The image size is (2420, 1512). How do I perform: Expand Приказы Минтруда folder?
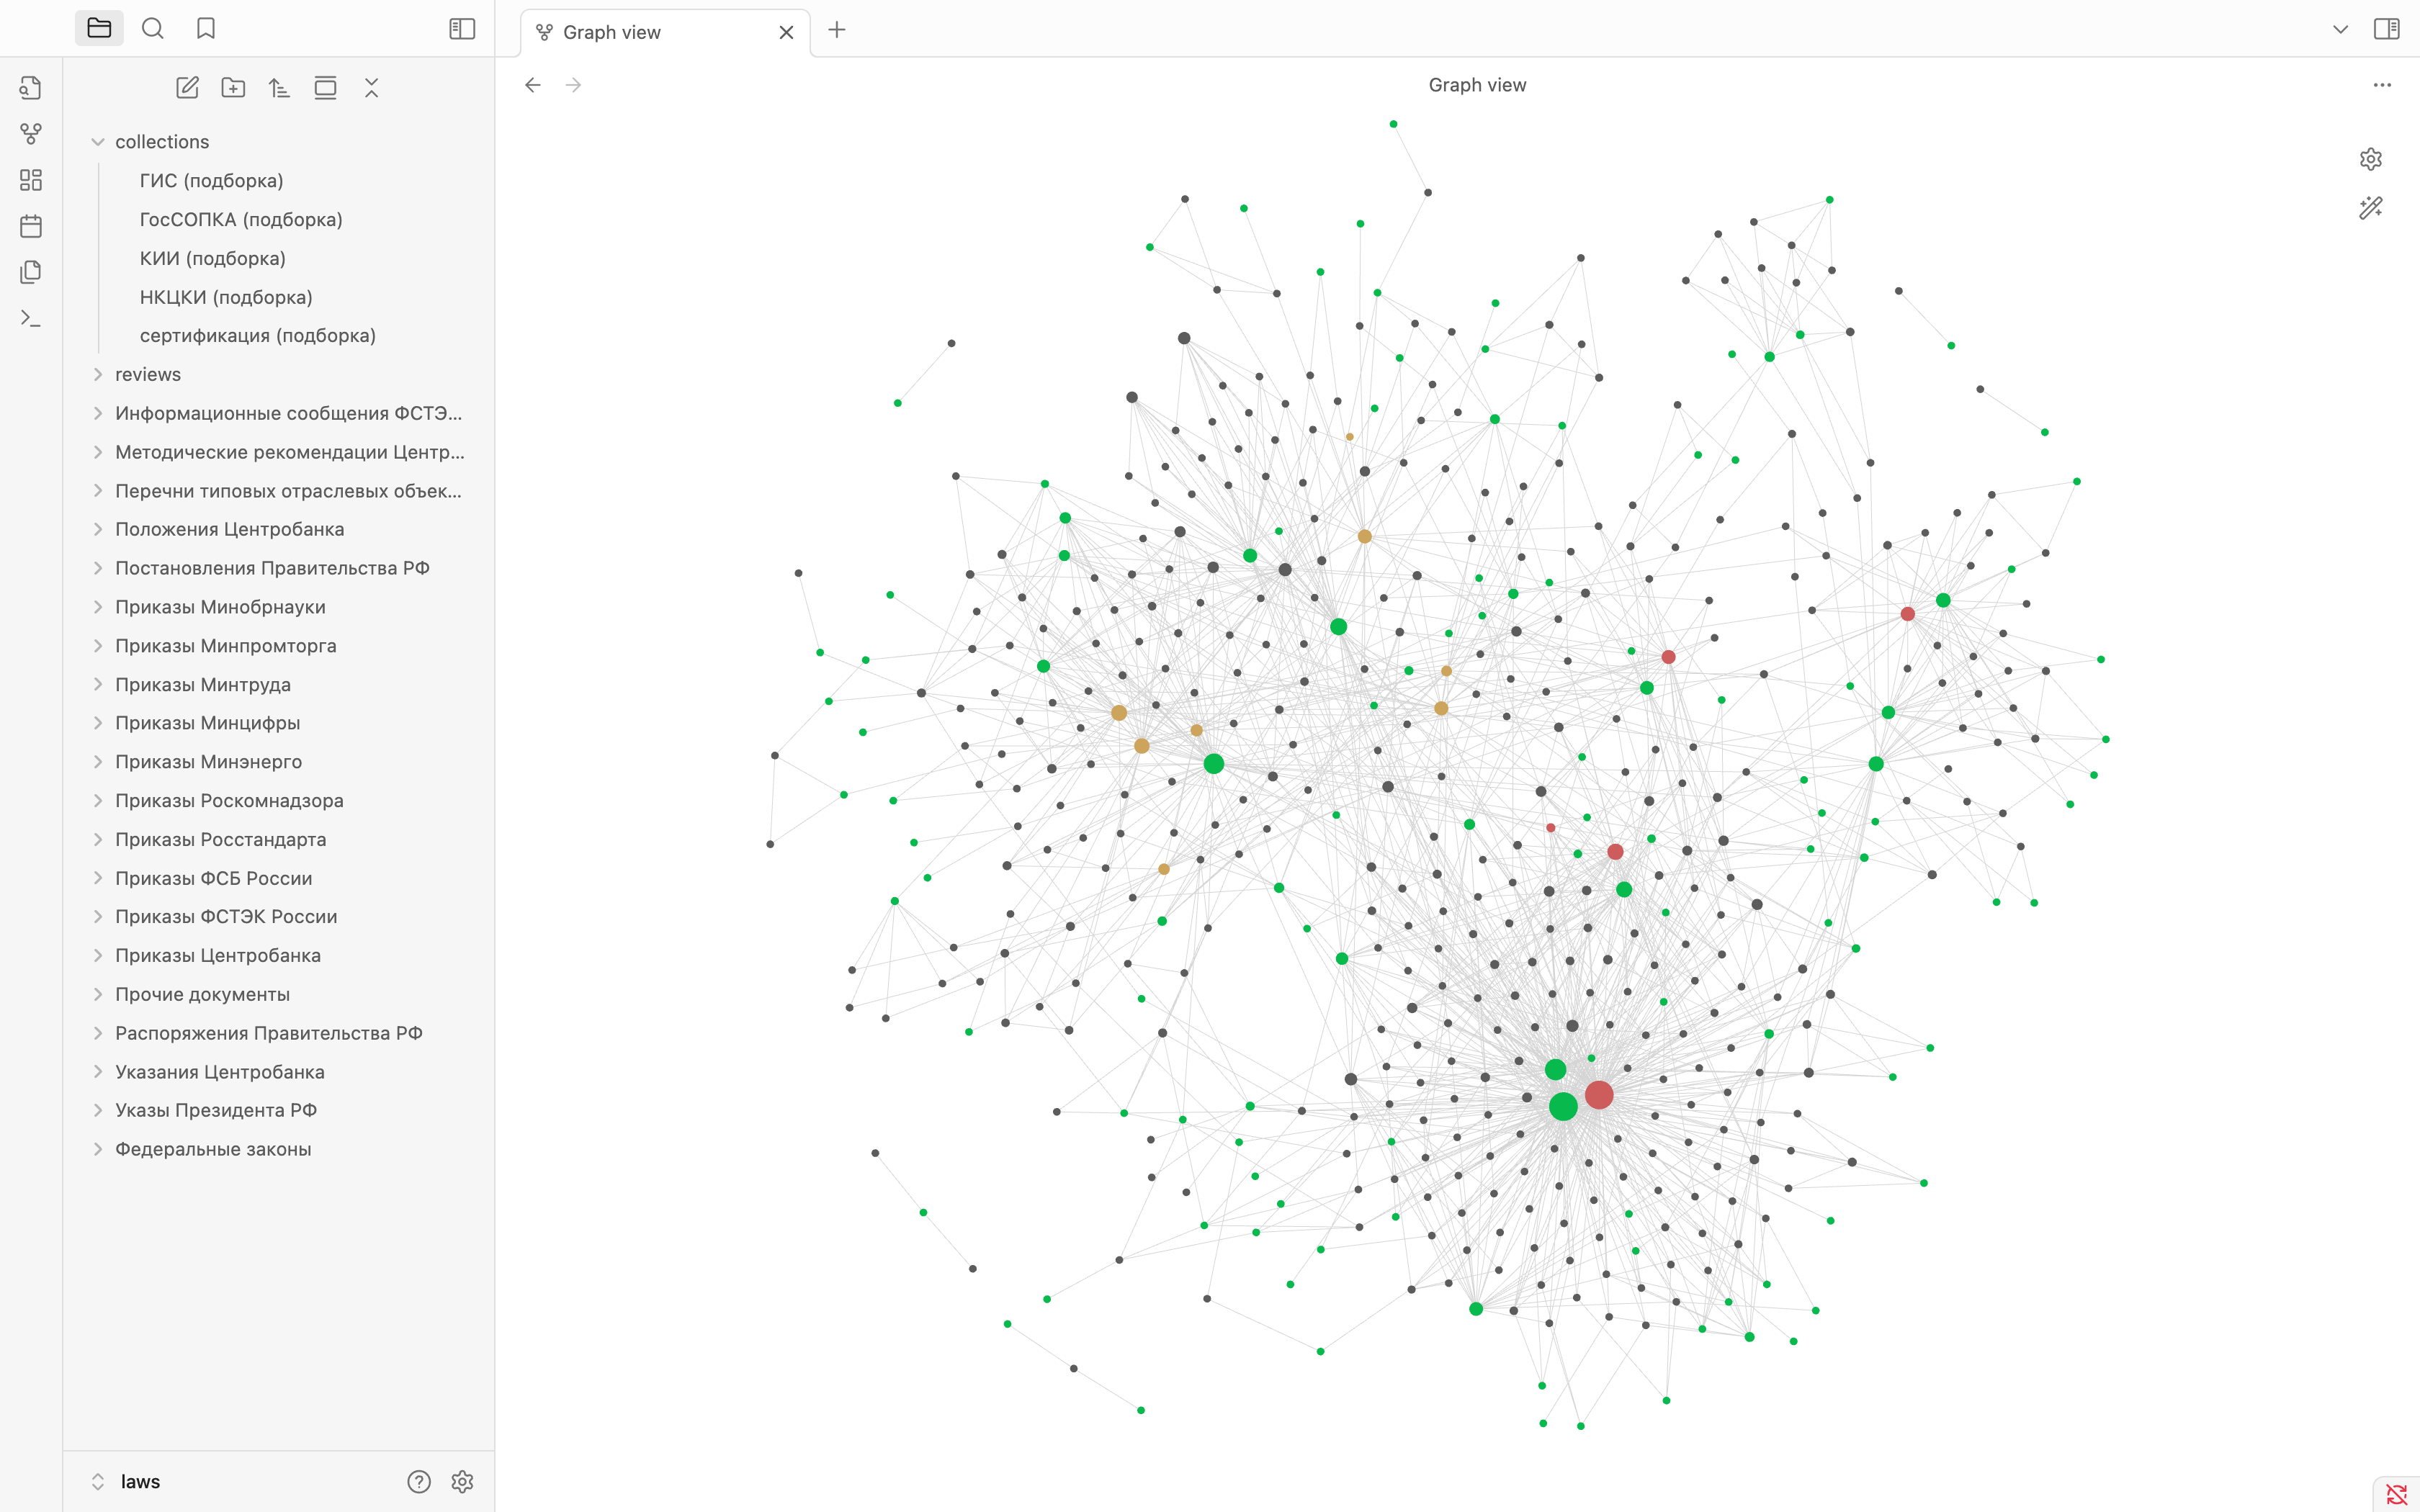coord(279,685)
